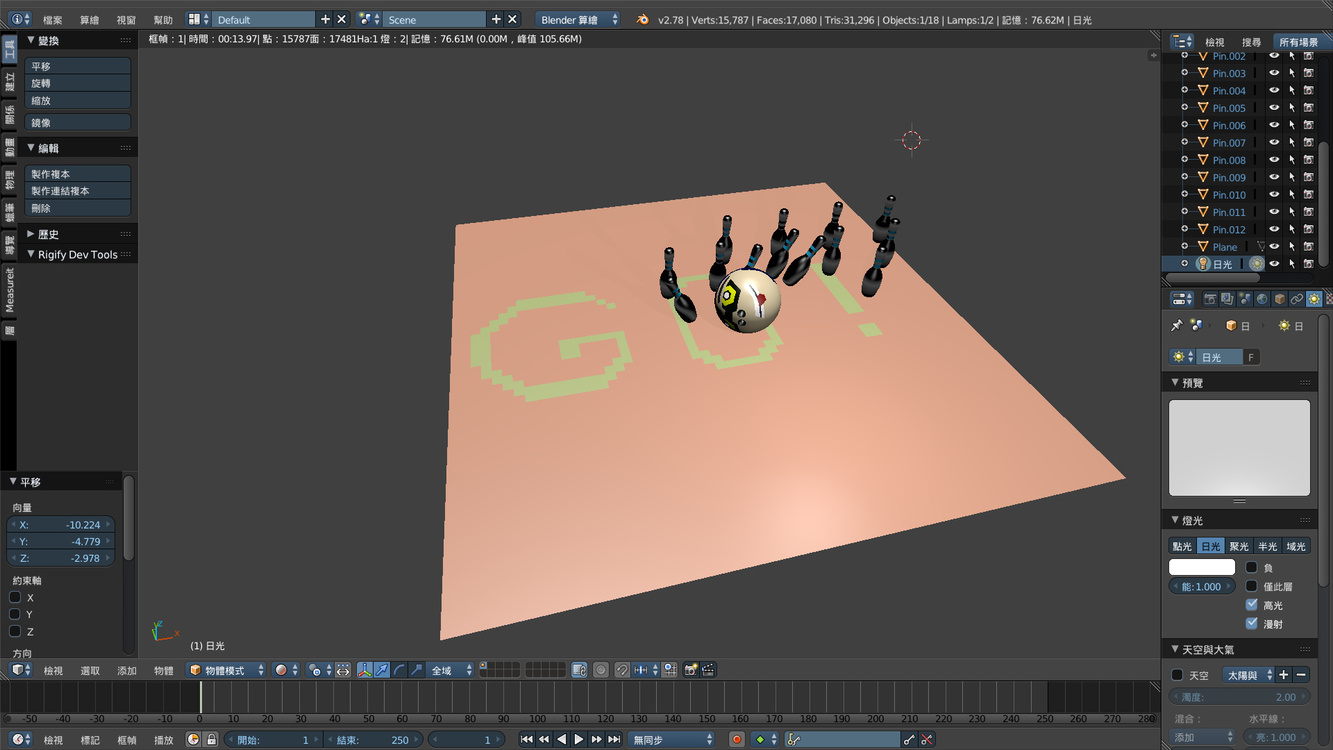
Task: Collapse the 天空與大氣 panel
Action: pos(1175,650)
